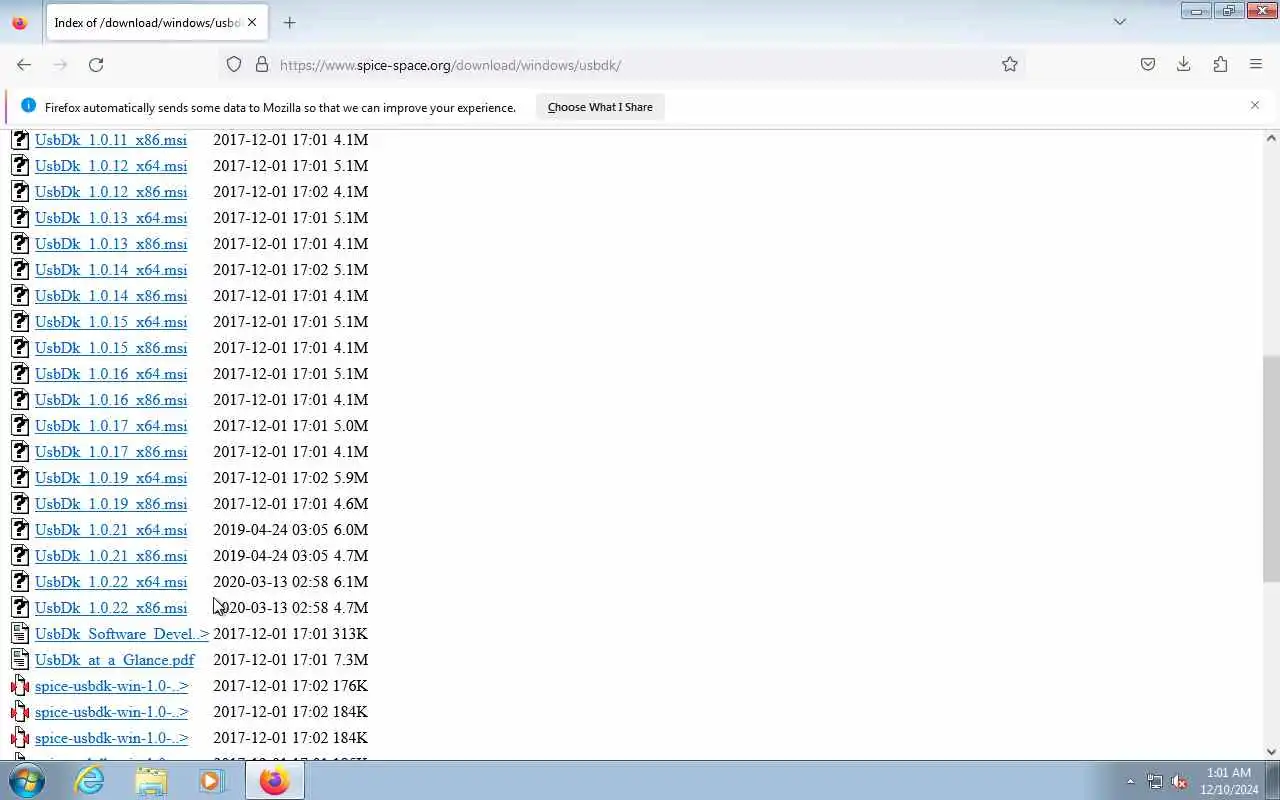Click document icon beside UsbDk_at_a_Glance.pdf
Image resolution: width=1280 pixels, height=800 pixels.
coord(20,659)
